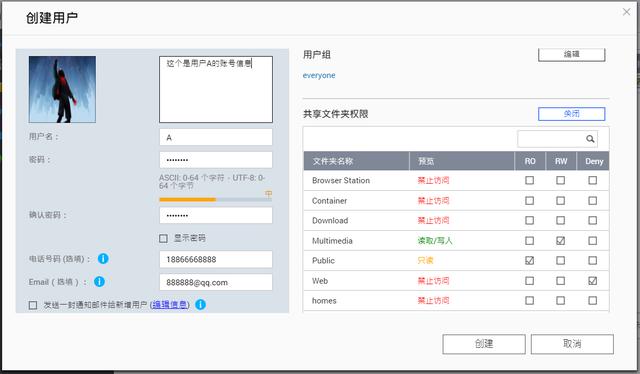Check RW permission for Download folder
Image resolution: width=640 pixels, height=374 pixels.
[x=560, y=220]
